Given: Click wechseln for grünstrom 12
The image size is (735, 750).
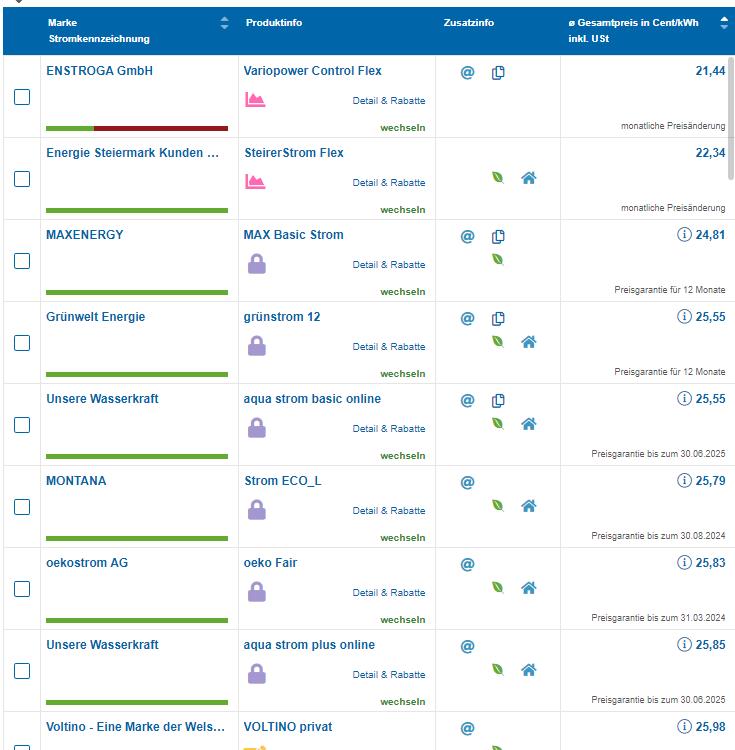Looking at the screenshot, I should [403, 374].
